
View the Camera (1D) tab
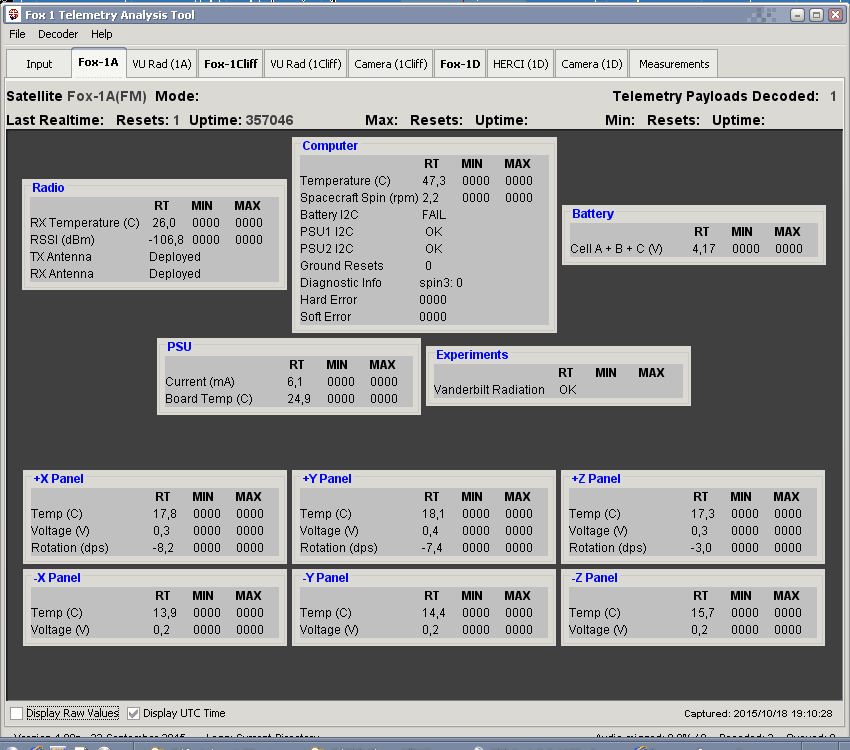click(x=592, y=64)
